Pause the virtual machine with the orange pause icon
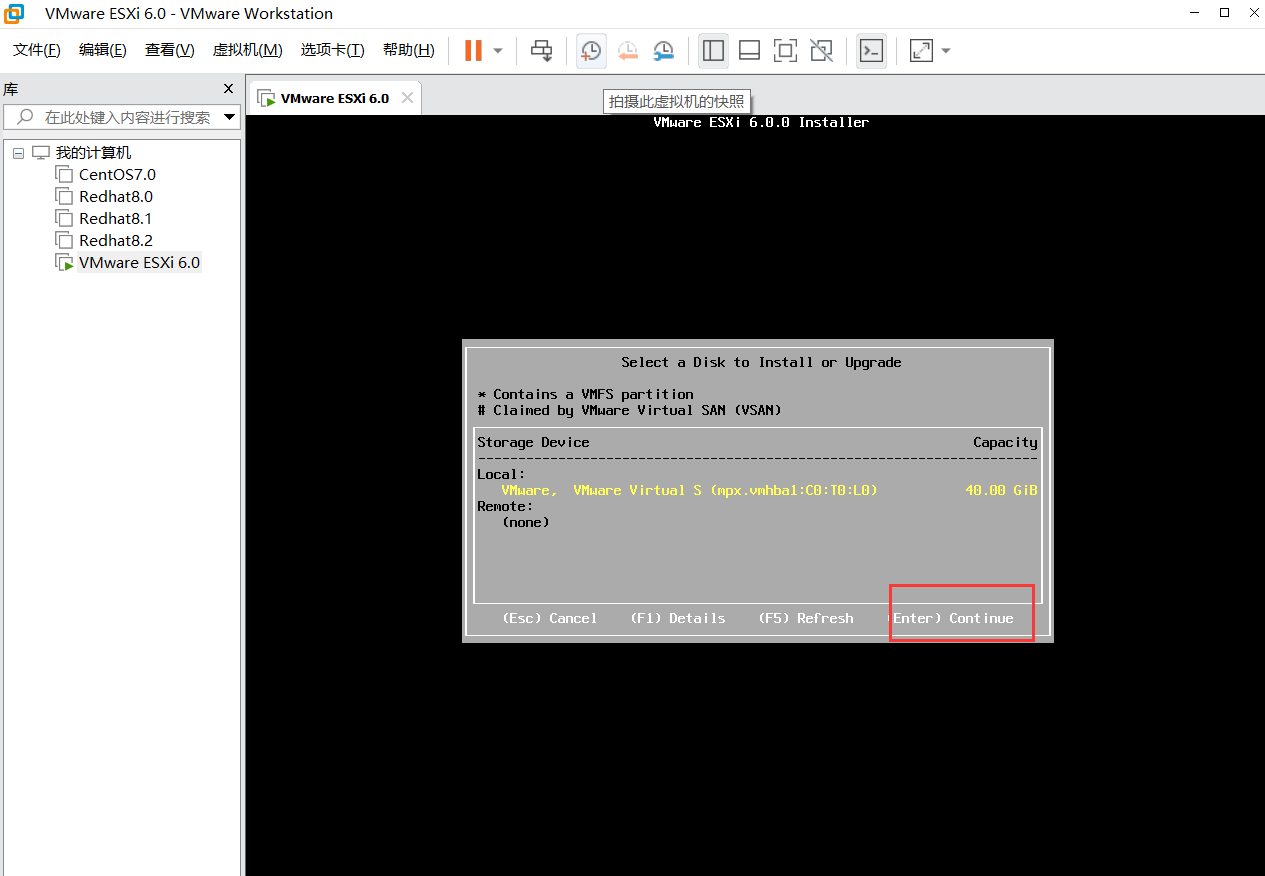Viewport: 1265px width, 876px height. [473, 50]
